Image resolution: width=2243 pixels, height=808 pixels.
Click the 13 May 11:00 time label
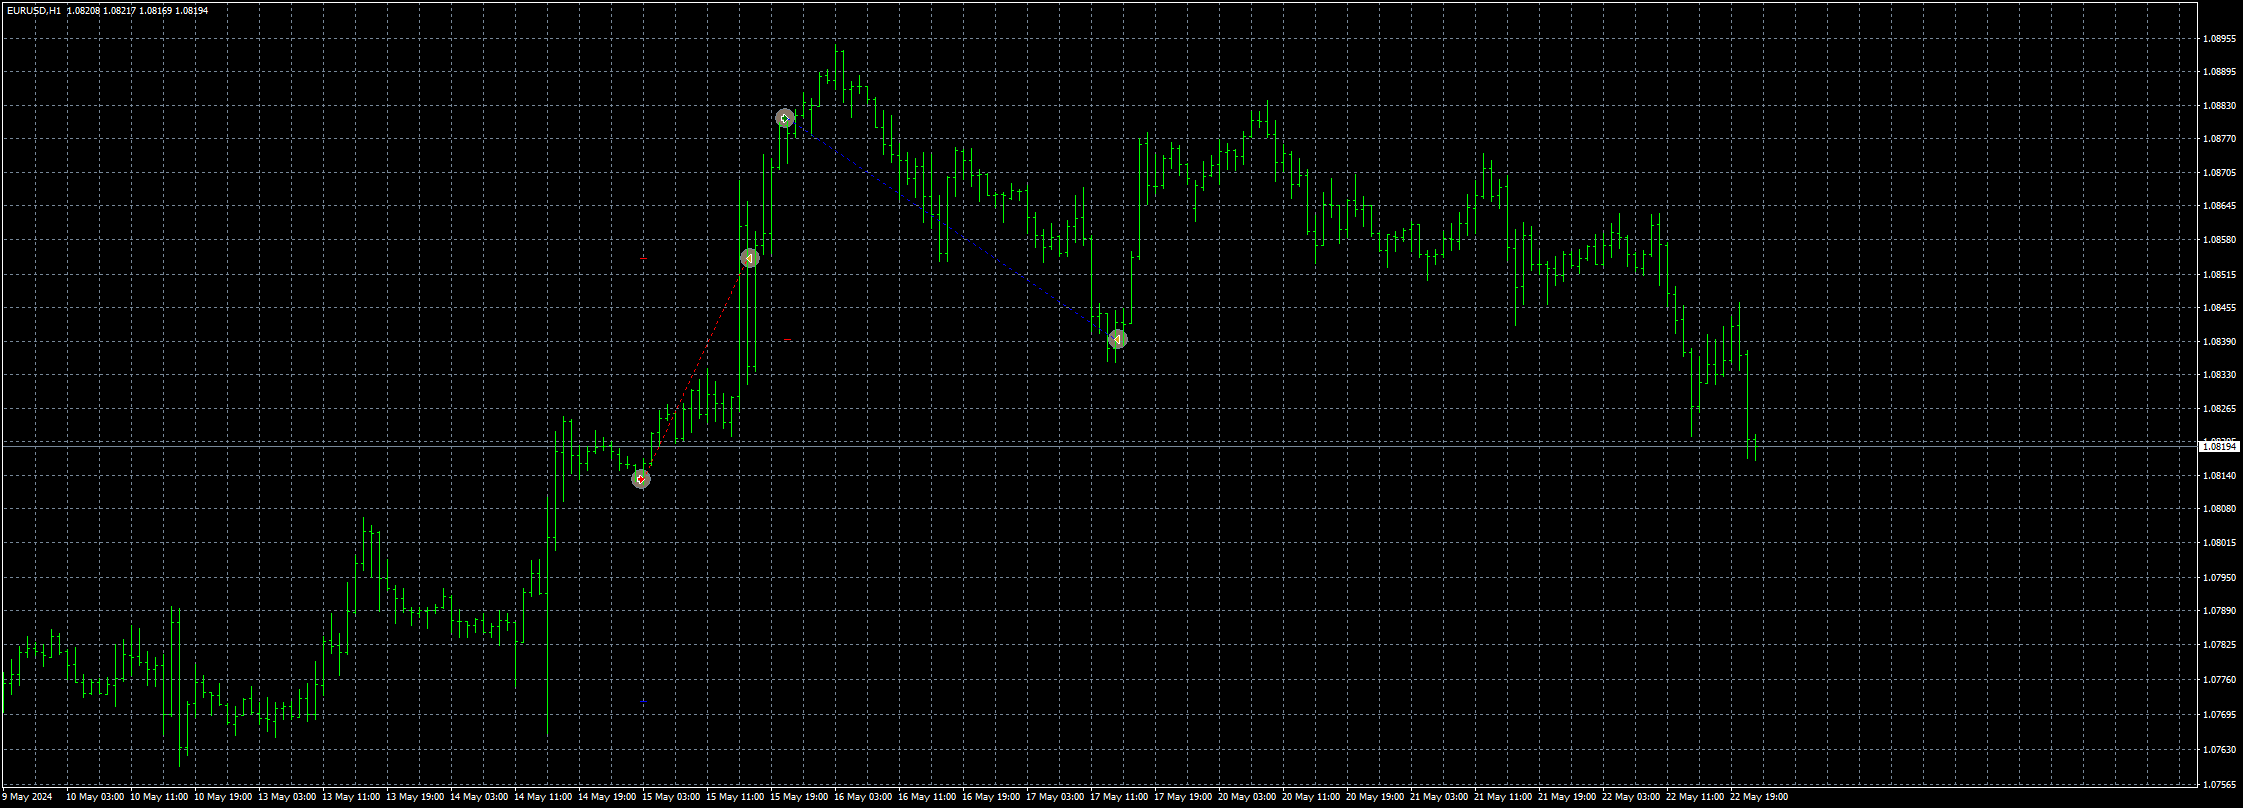click(x=351, y=797)
